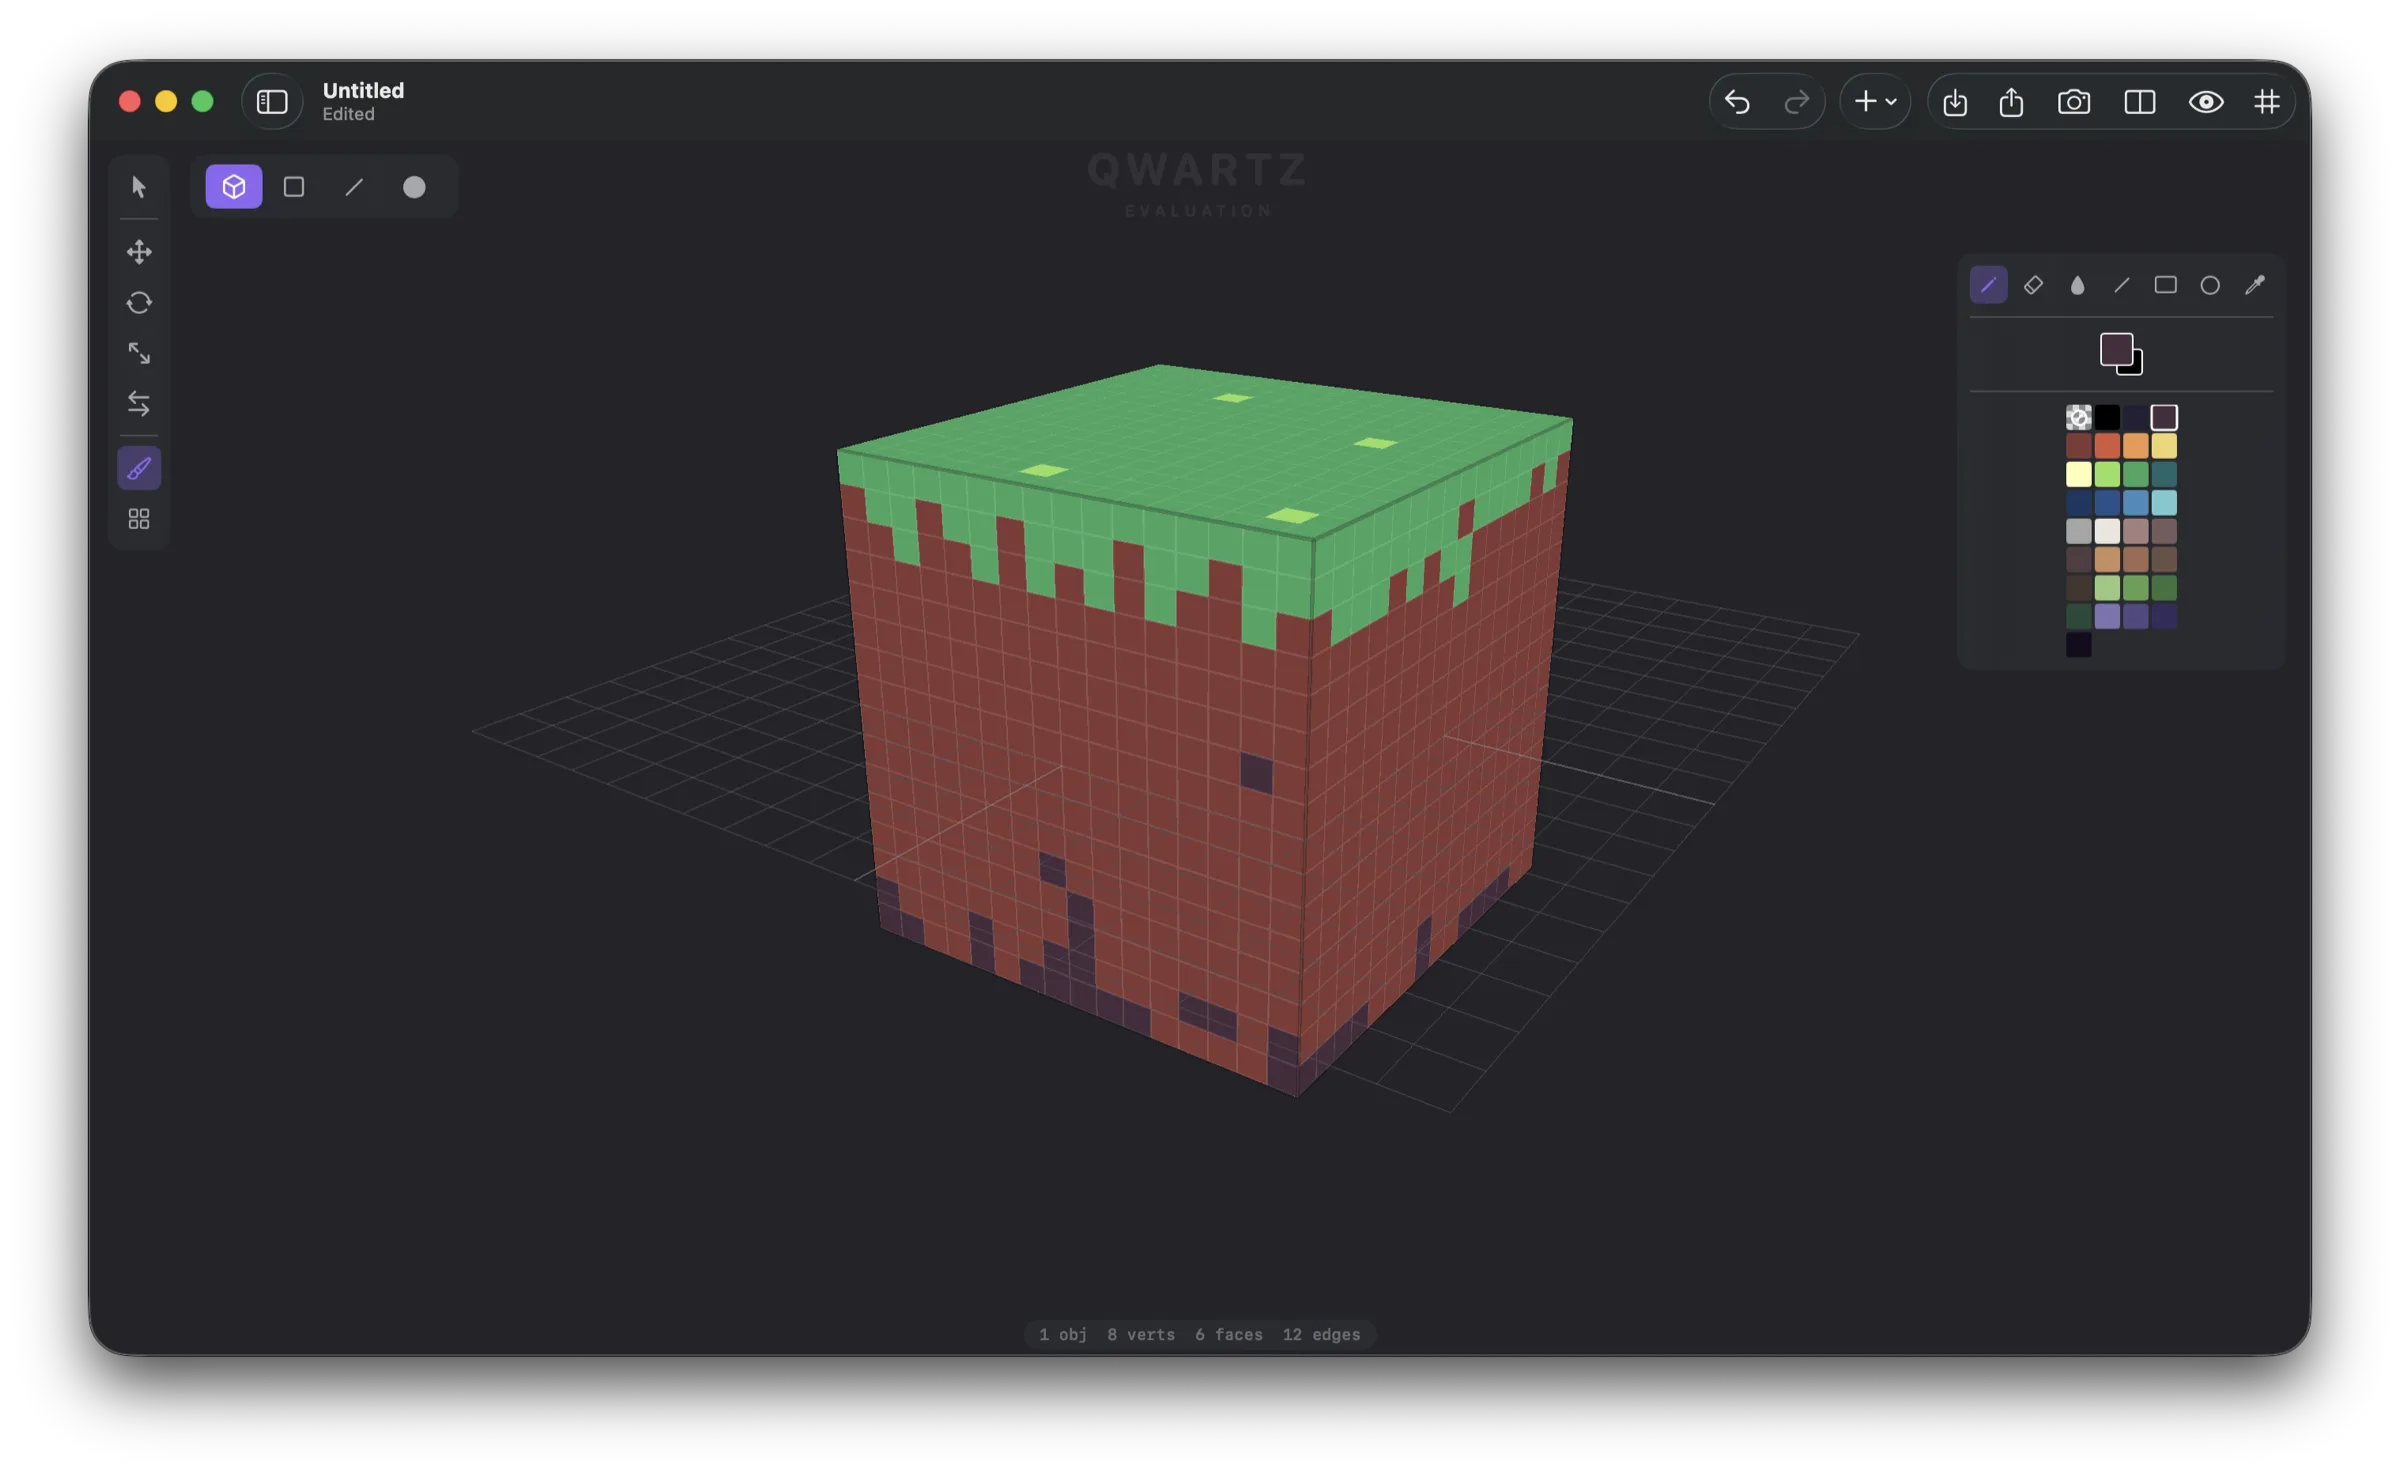Open the Add (+) dropdown menu
Image resolution: width=2400 pixels, height=1473 pixels.
pyautogui.click(x=1875, y=102)
